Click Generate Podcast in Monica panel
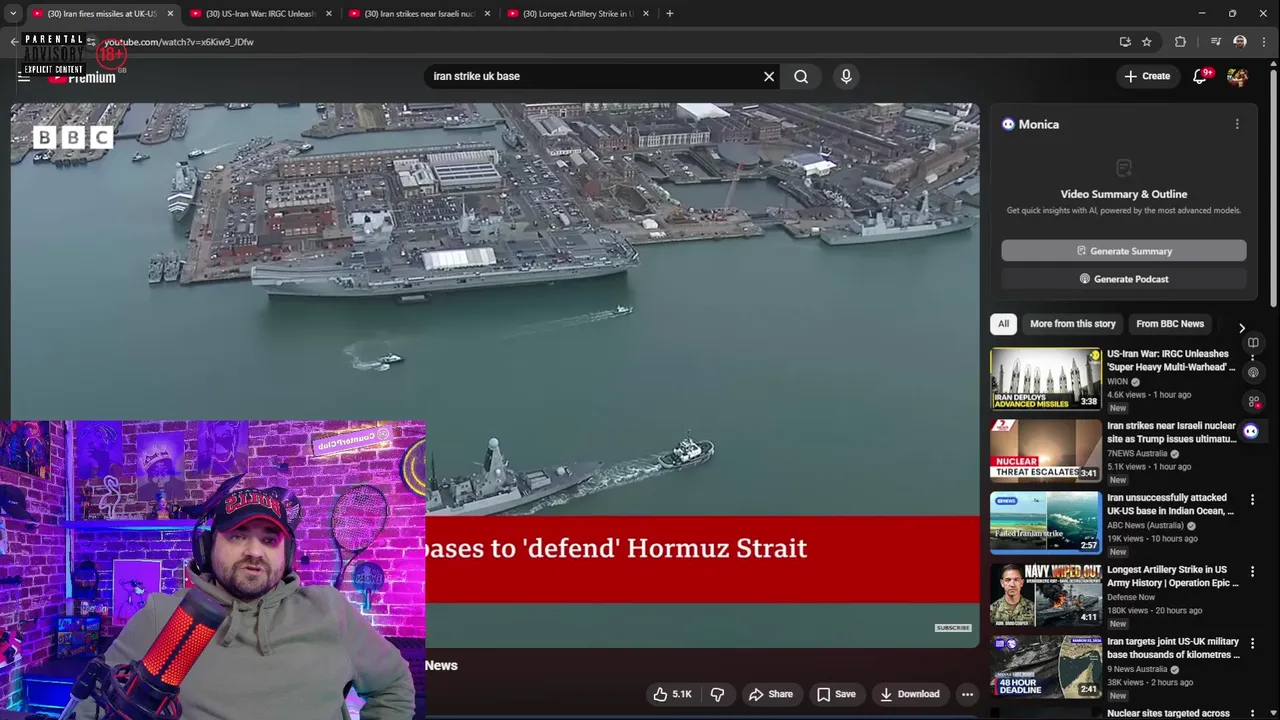Screen dimensions: 1280x720 (1124, 279)
